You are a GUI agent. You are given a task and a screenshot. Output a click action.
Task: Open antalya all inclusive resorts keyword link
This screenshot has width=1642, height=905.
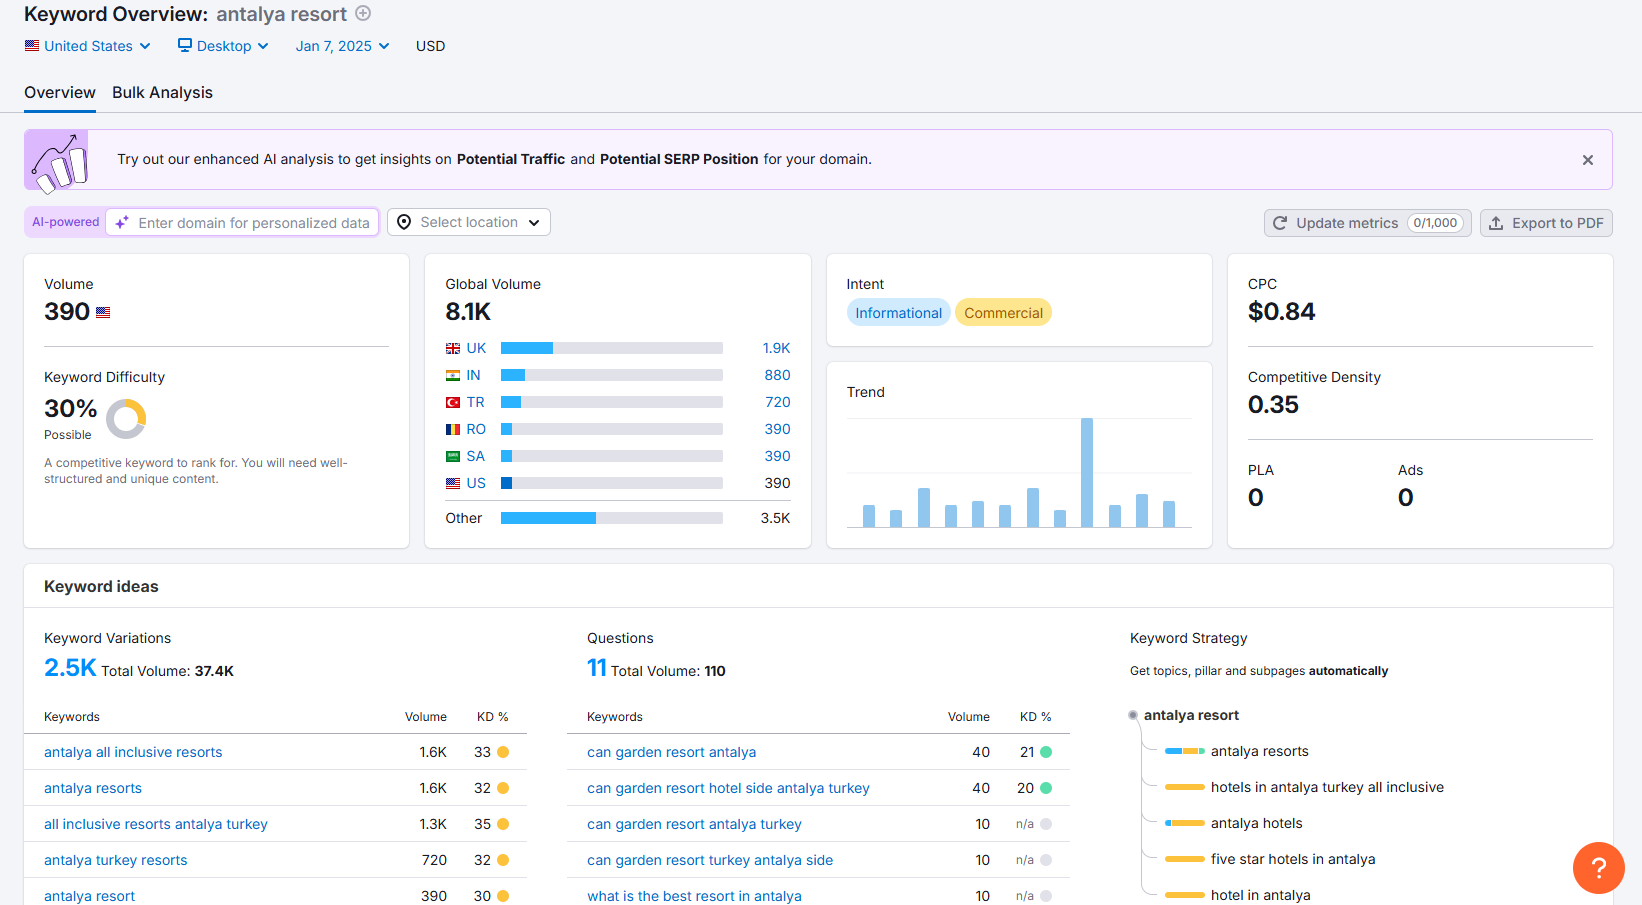click(x=133, y=752)
